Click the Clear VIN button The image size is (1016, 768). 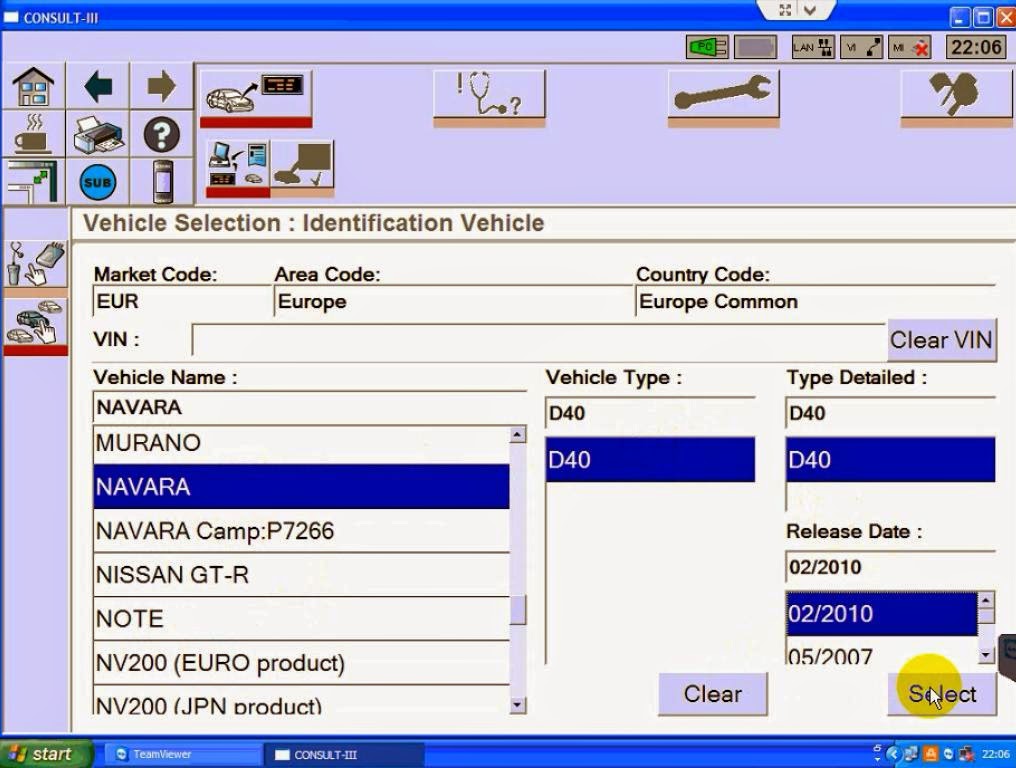click(941, 340)
